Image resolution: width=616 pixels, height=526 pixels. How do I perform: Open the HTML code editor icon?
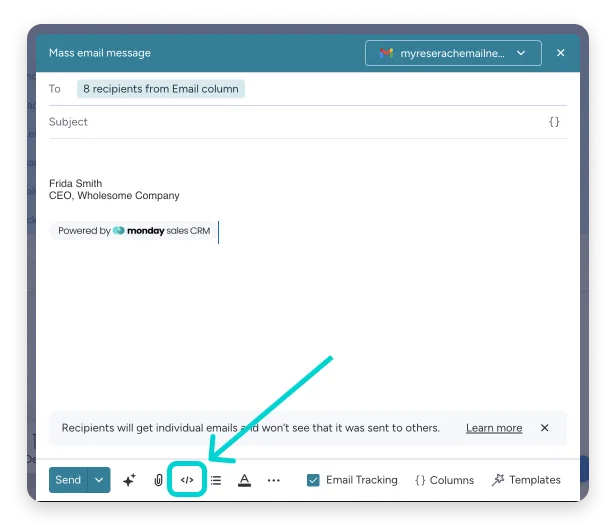(187, 480)
